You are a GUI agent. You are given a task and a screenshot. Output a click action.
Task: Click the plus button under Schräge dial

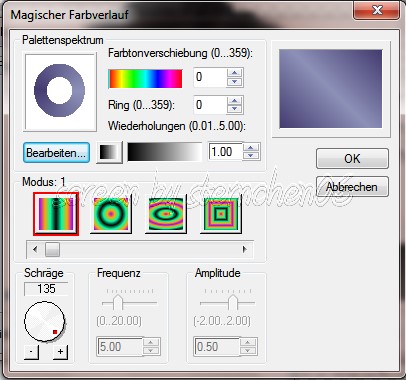(x=60, y=352)
